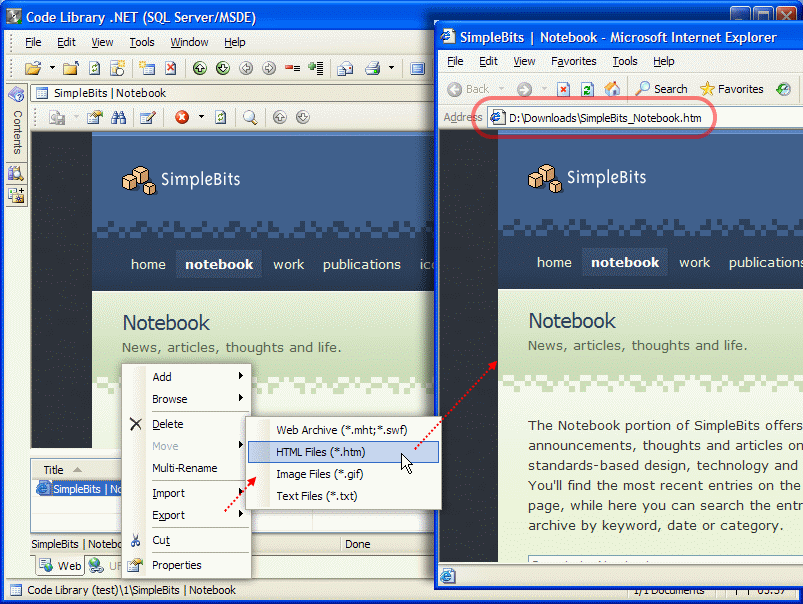
Task: Open the File menu in Code Library
Action: pyautogui.click(x=33, y=43)
